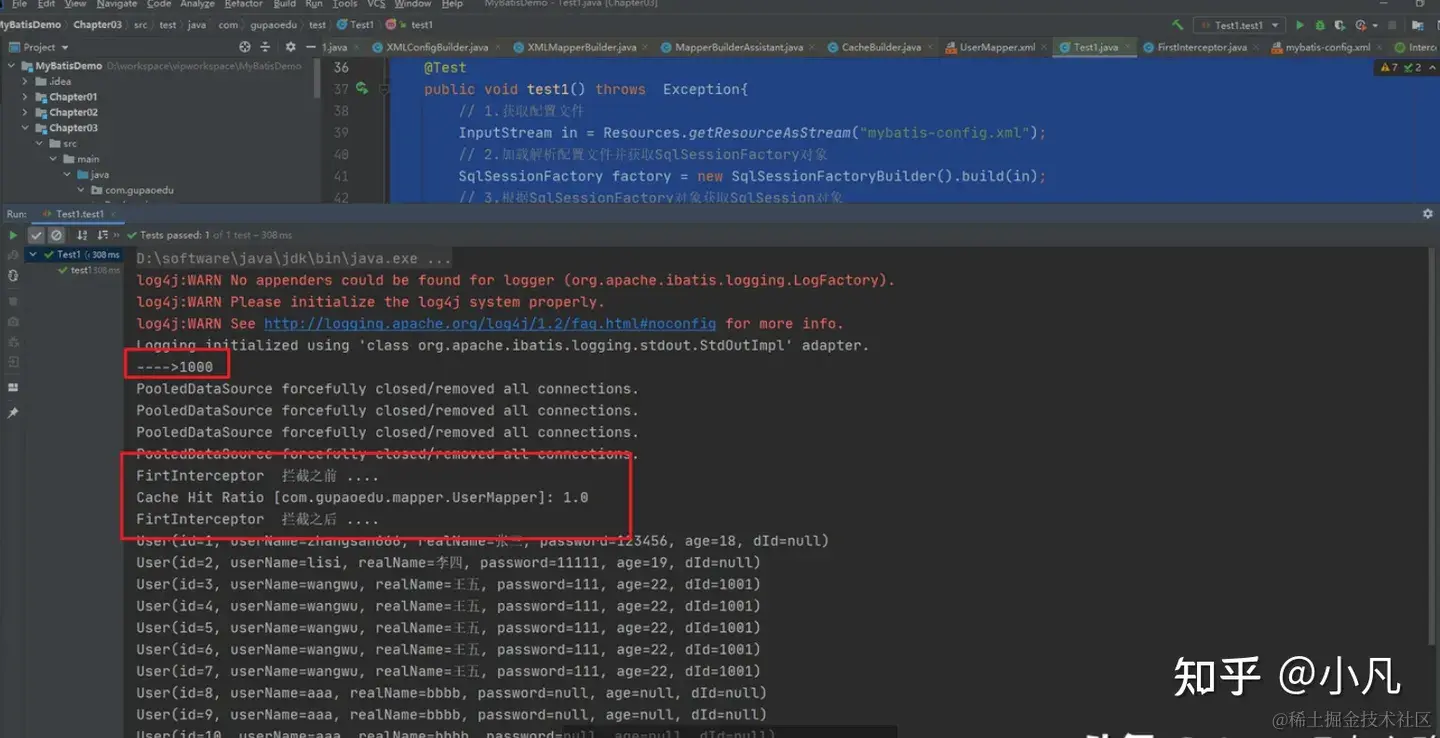Viewport: 1440px width, 738px height.
Task: Open the log4j FAQ link in console
Action: pos(490,324)
